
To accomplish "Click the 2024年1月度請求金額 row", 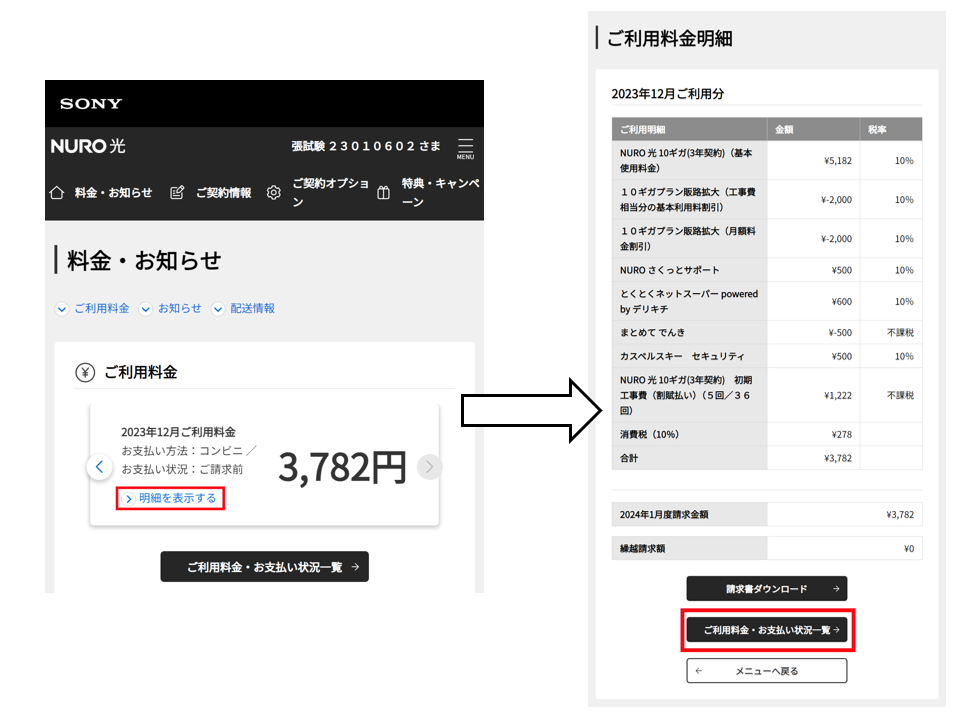I will 766,515.
